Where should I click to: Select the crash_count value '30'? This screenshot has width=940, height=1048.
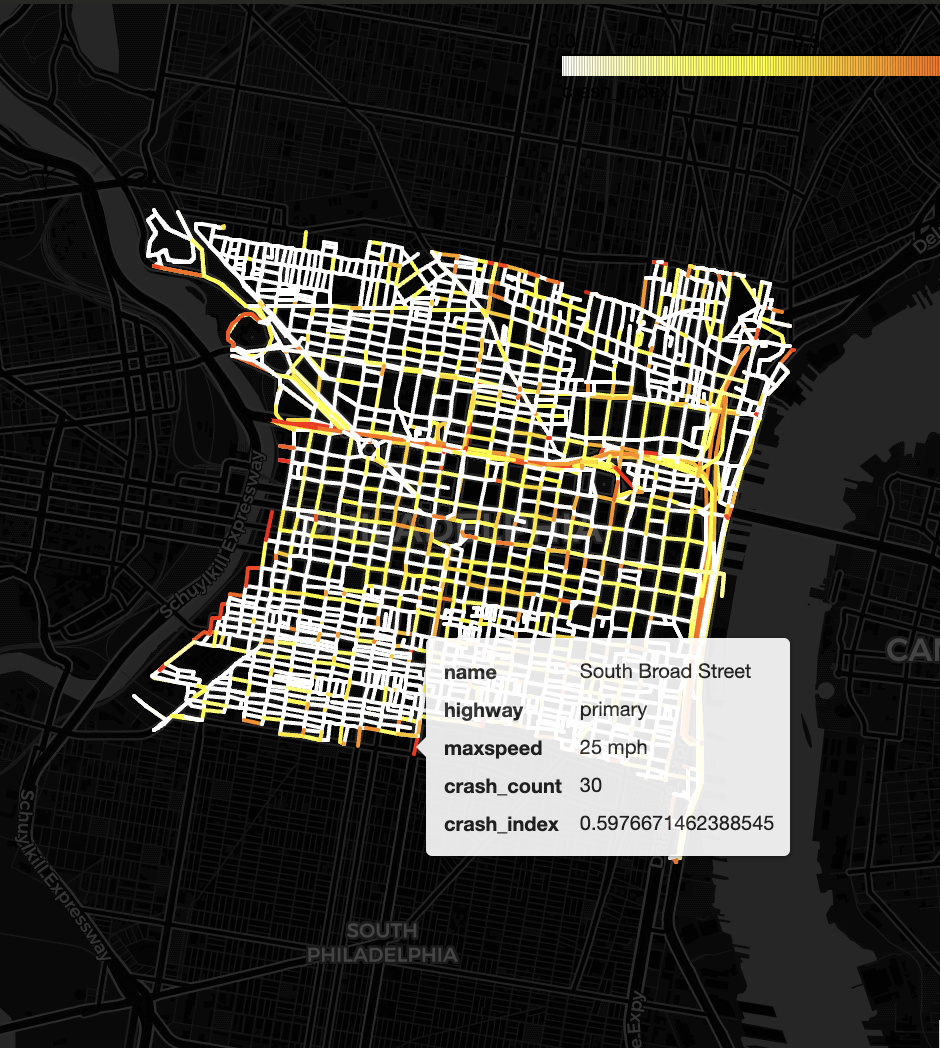(x=590, y=785)
